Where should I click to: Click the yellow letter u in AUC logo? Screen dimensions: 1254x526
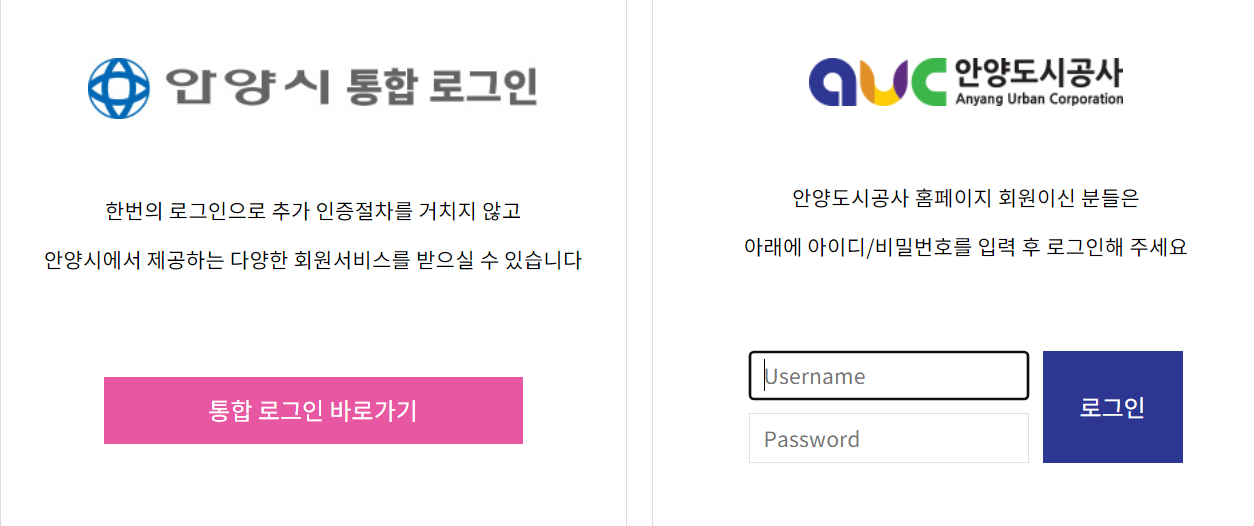(878, 82)
